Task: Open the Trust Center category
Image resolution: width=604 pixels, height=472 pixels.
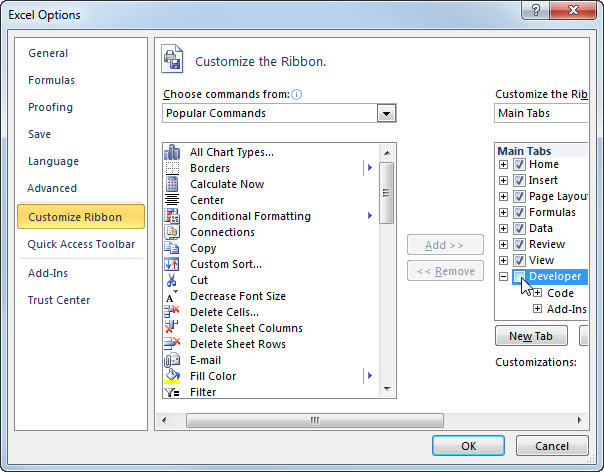Action: 59,300
